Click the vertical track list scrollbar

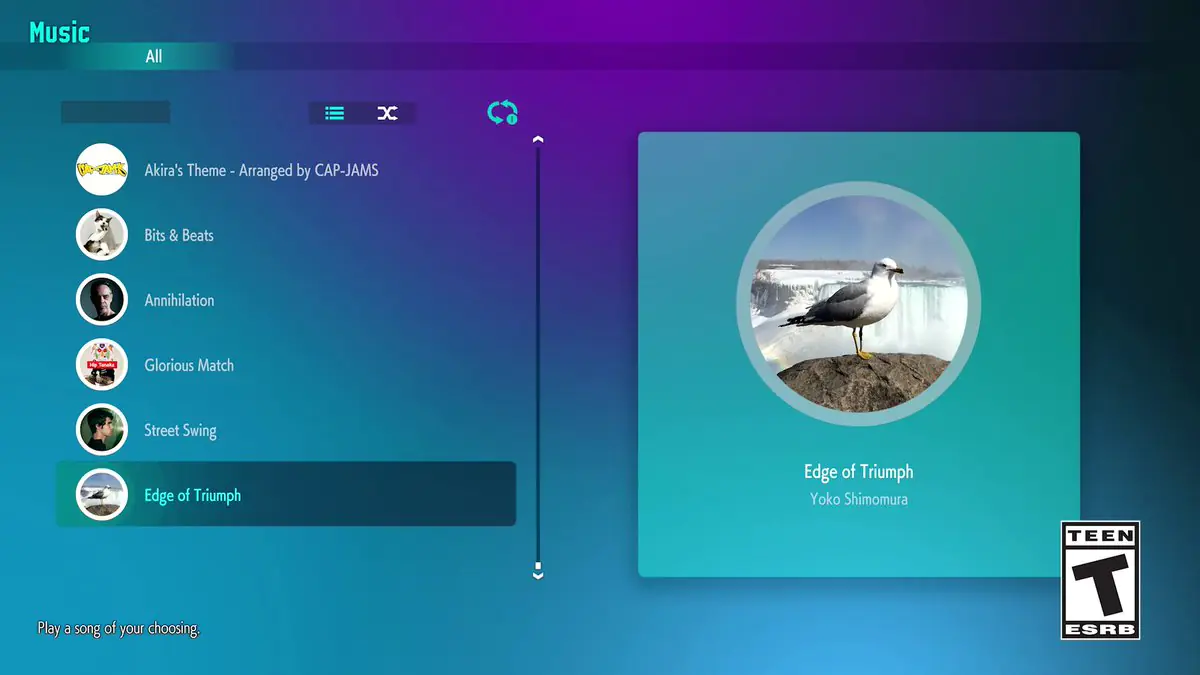click(538, 355)
